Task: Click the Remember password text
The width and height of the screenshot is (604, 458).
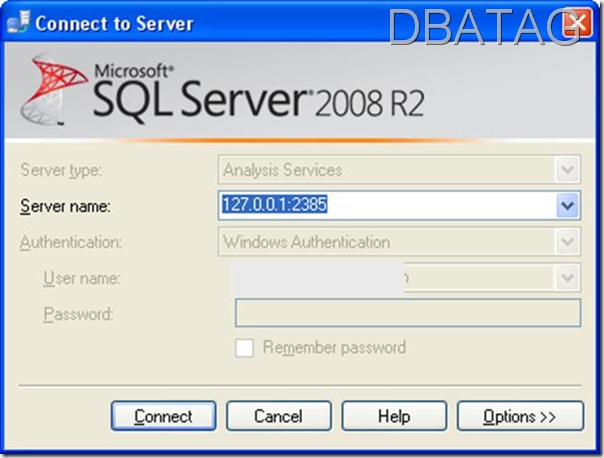Action: click(334, 347)
